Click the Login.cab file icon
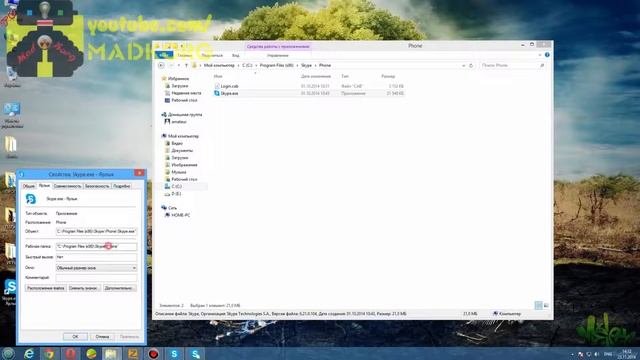The height and width of the screenshot is (360, 640). (217, 86)
